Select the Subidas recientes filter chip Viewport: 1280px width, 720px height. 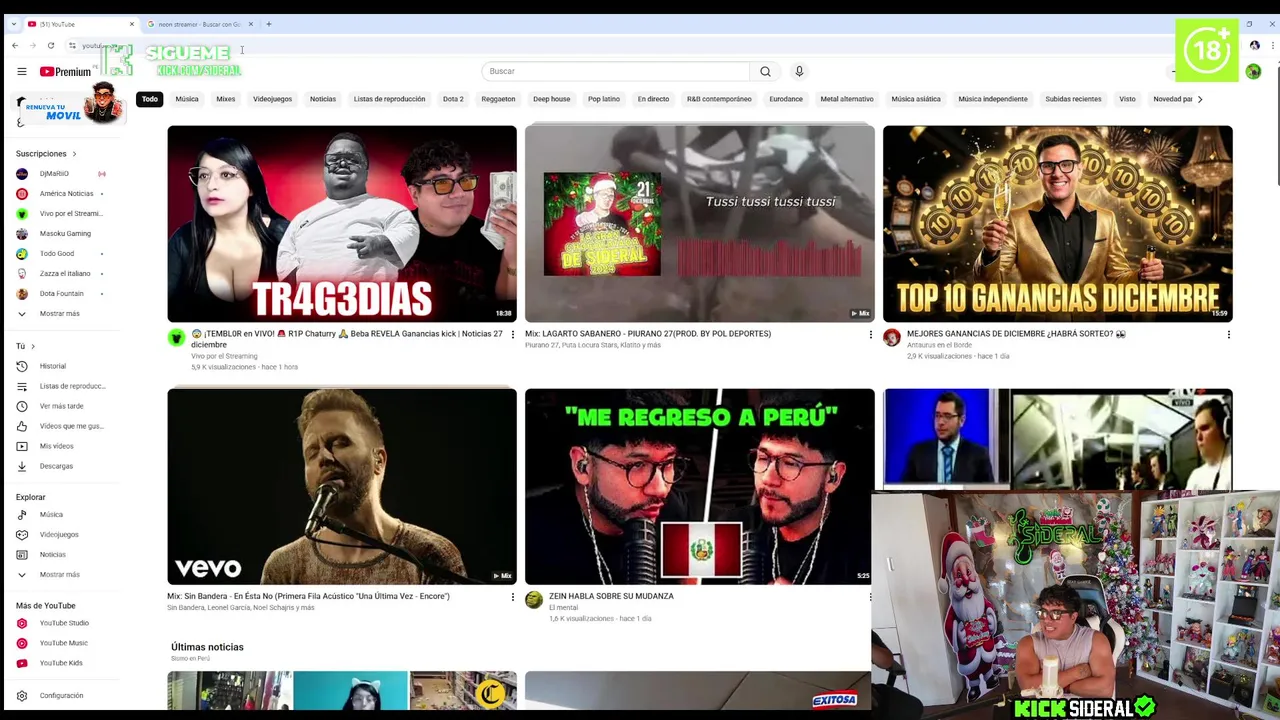pyautogui.click(x=1073, y=99)
